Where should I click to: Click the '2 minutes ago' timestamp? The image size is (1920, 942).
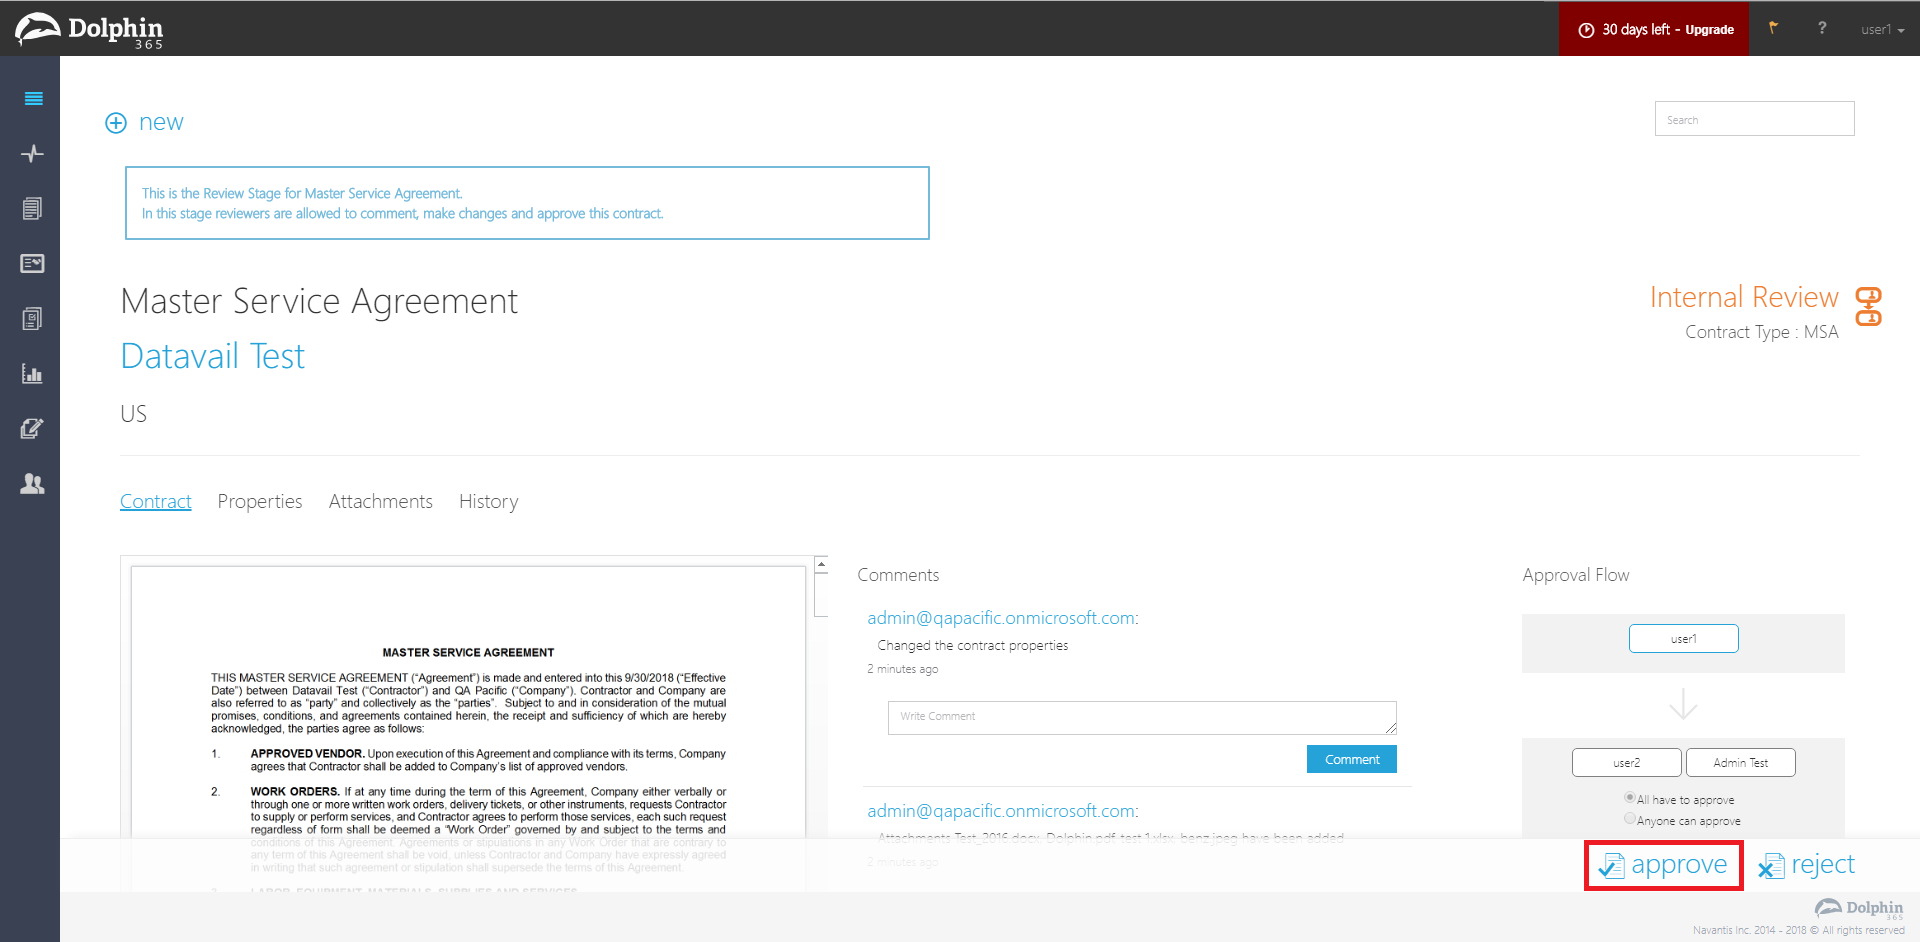[x=902, y=669]
